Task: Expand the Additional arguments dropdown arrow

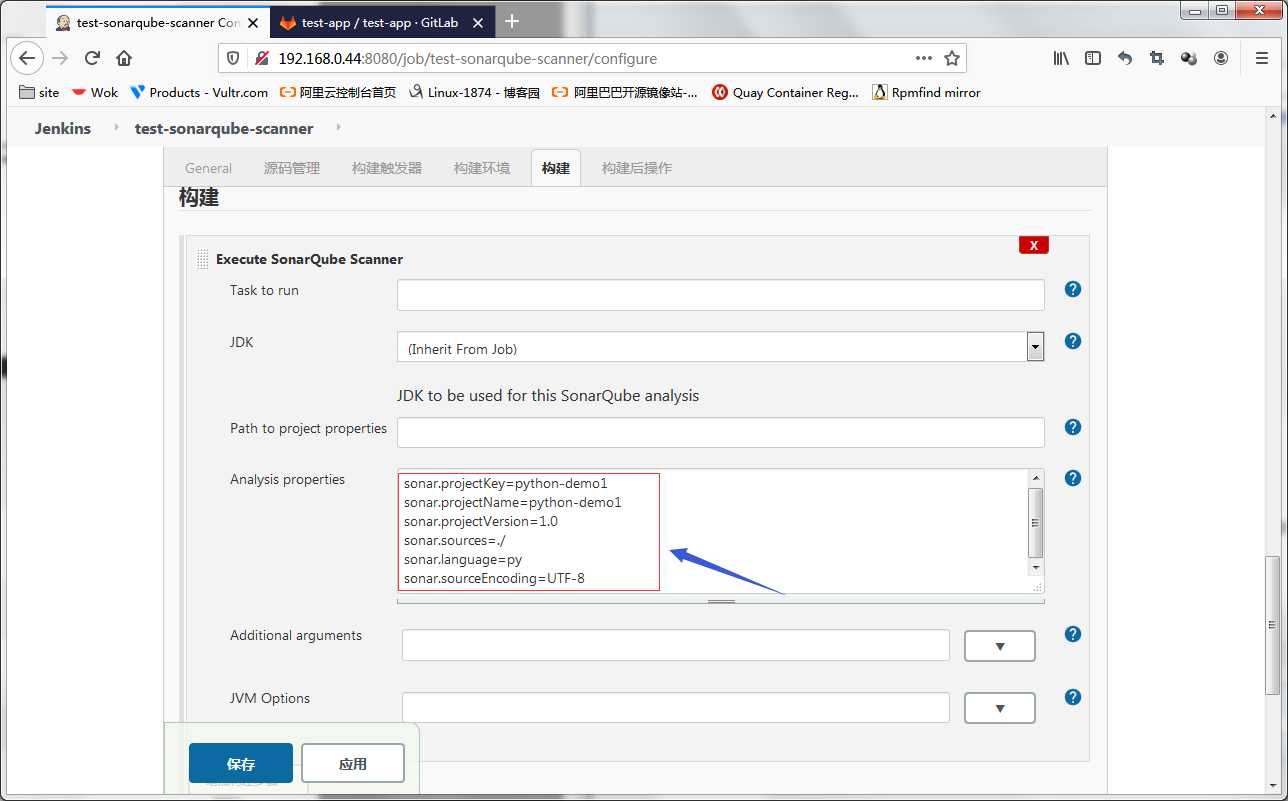Action: pyautogui.click(x=999, y=646)
